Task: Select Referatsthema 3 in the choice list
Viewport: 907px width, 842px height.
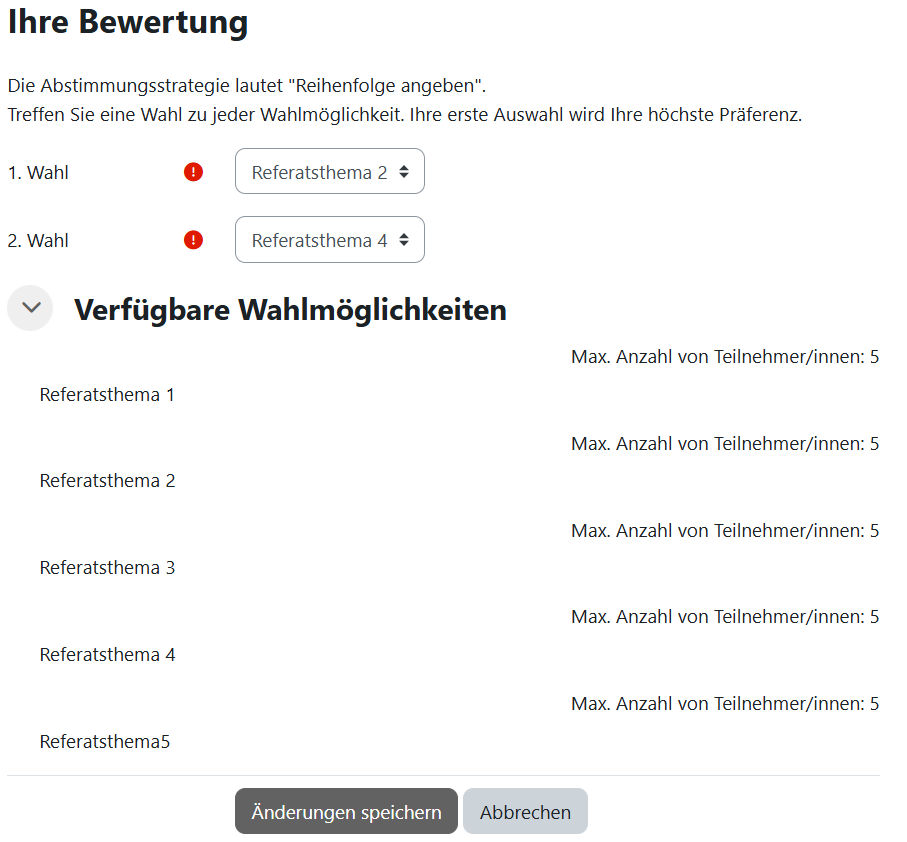Action: tap(107, 567)
